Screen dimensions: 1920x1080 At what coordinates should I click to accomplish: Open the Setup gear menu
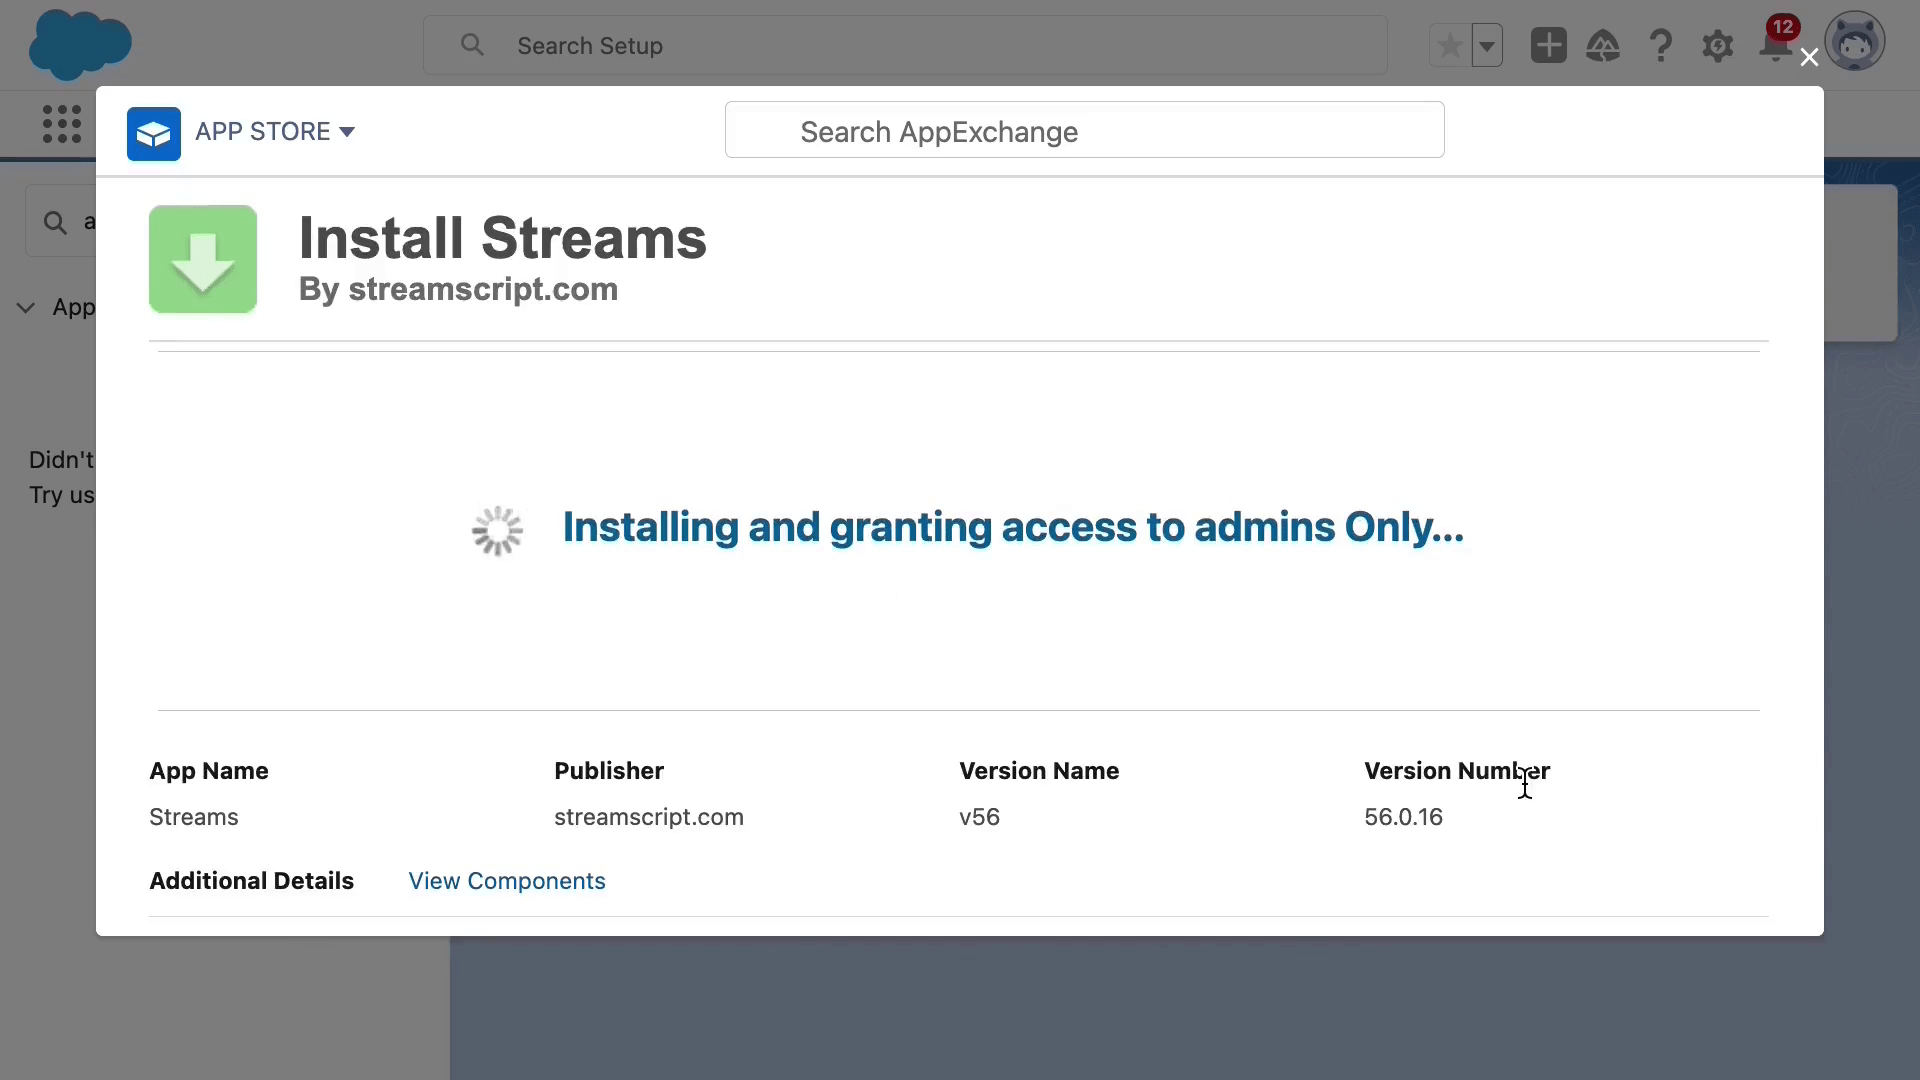[1718, 46]
